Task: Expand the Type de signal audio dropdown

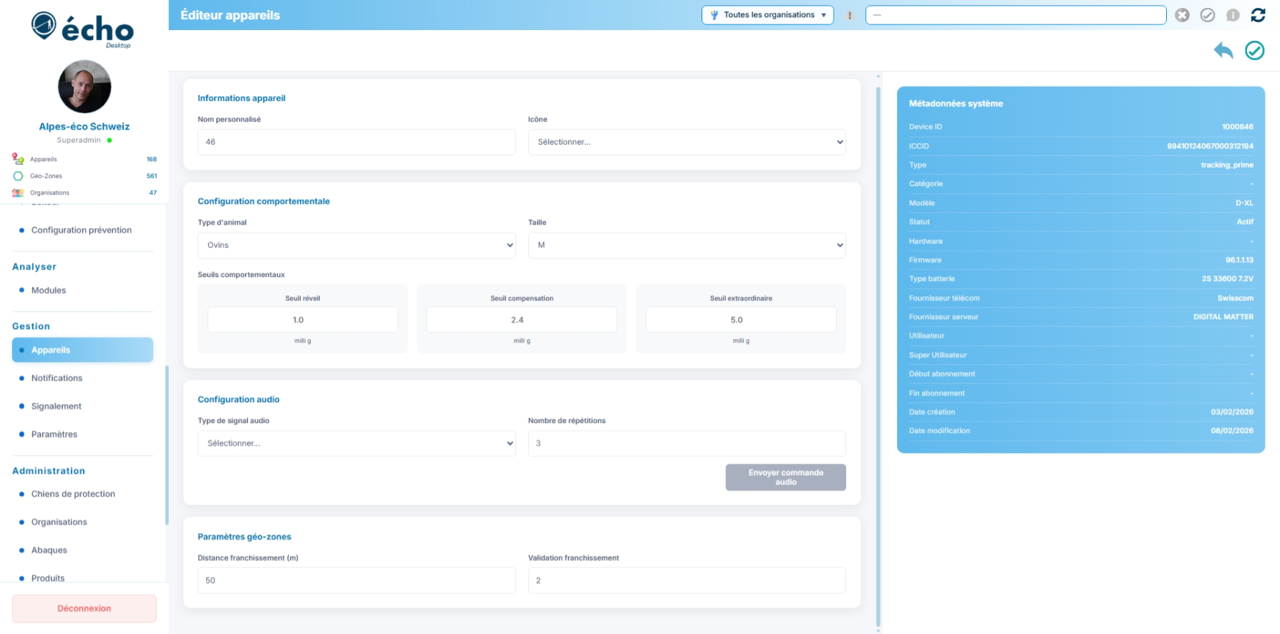Action: [x=356, y=443]
